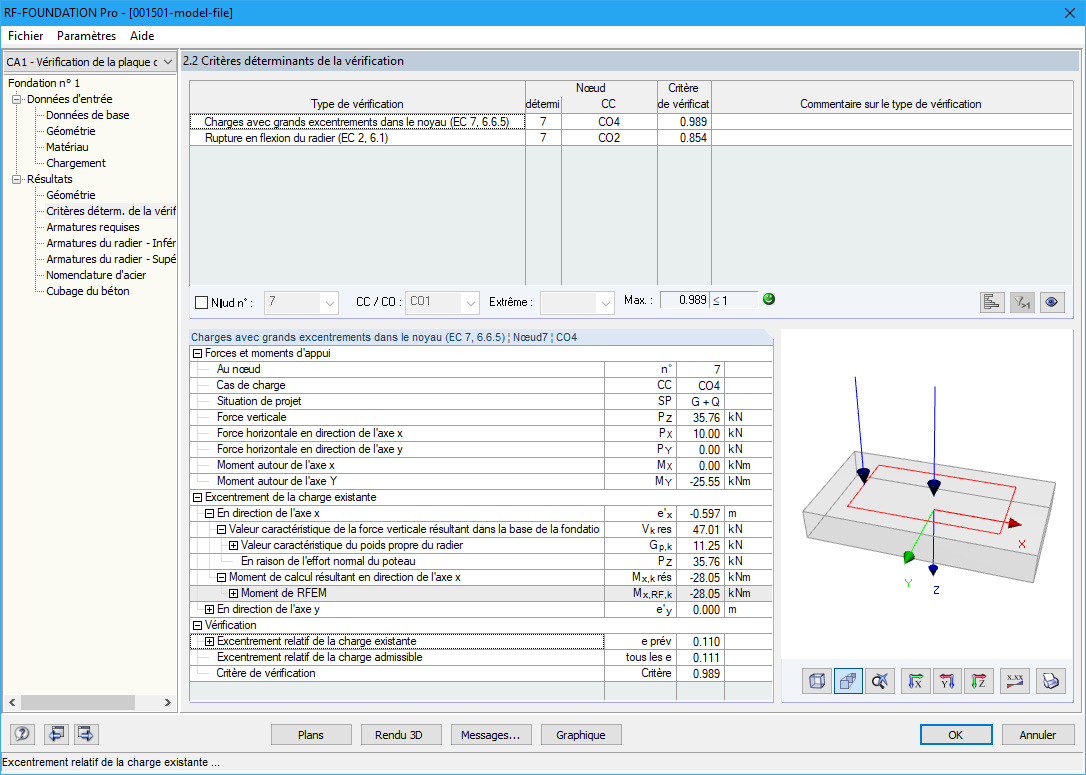Click the result diagram sort icon
This screenshot has width=1086, height=775.
992,303
